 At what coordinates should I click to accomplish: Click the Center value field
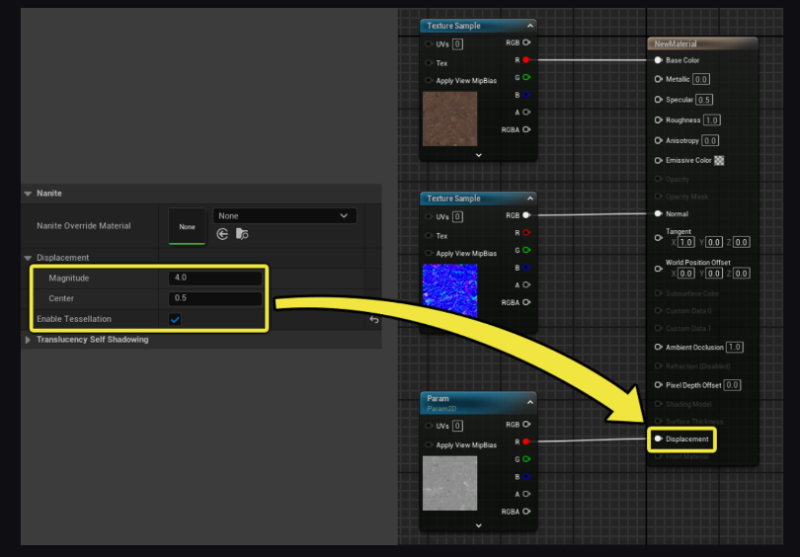click(x=215, y=298)
